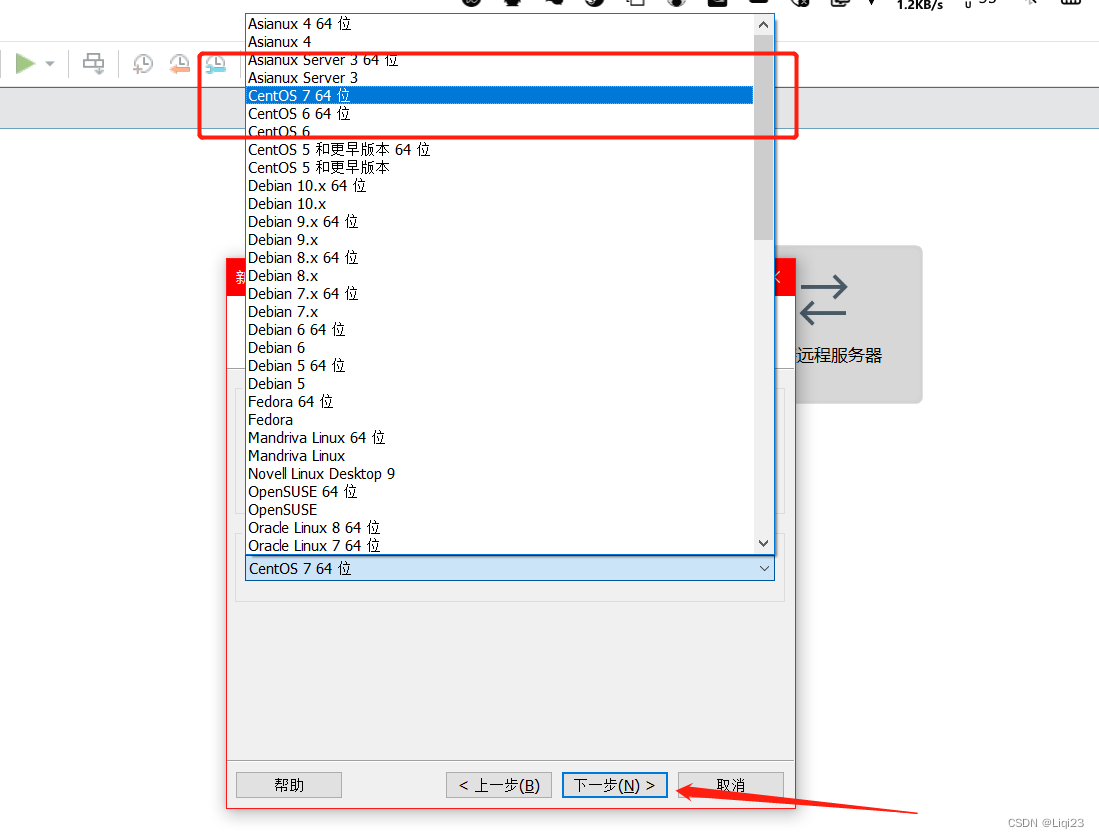The image size is (1099, 838).
Task: Select the Debian 9.x entry
Action: (500, 240)
